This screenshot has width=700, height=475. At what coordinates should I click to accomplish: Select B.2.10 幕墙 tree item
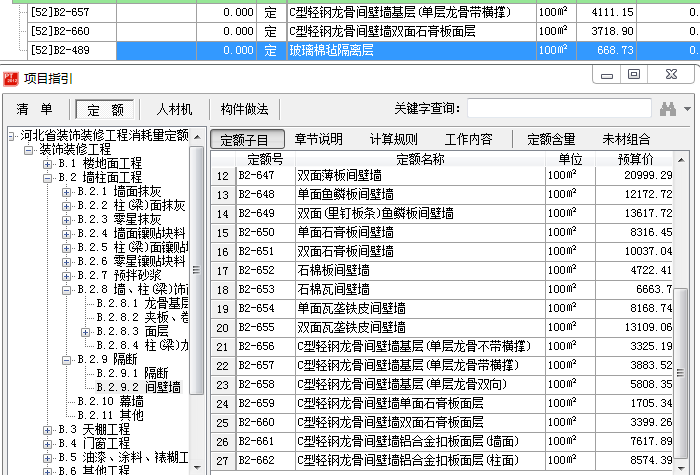[x=110, y=401]
